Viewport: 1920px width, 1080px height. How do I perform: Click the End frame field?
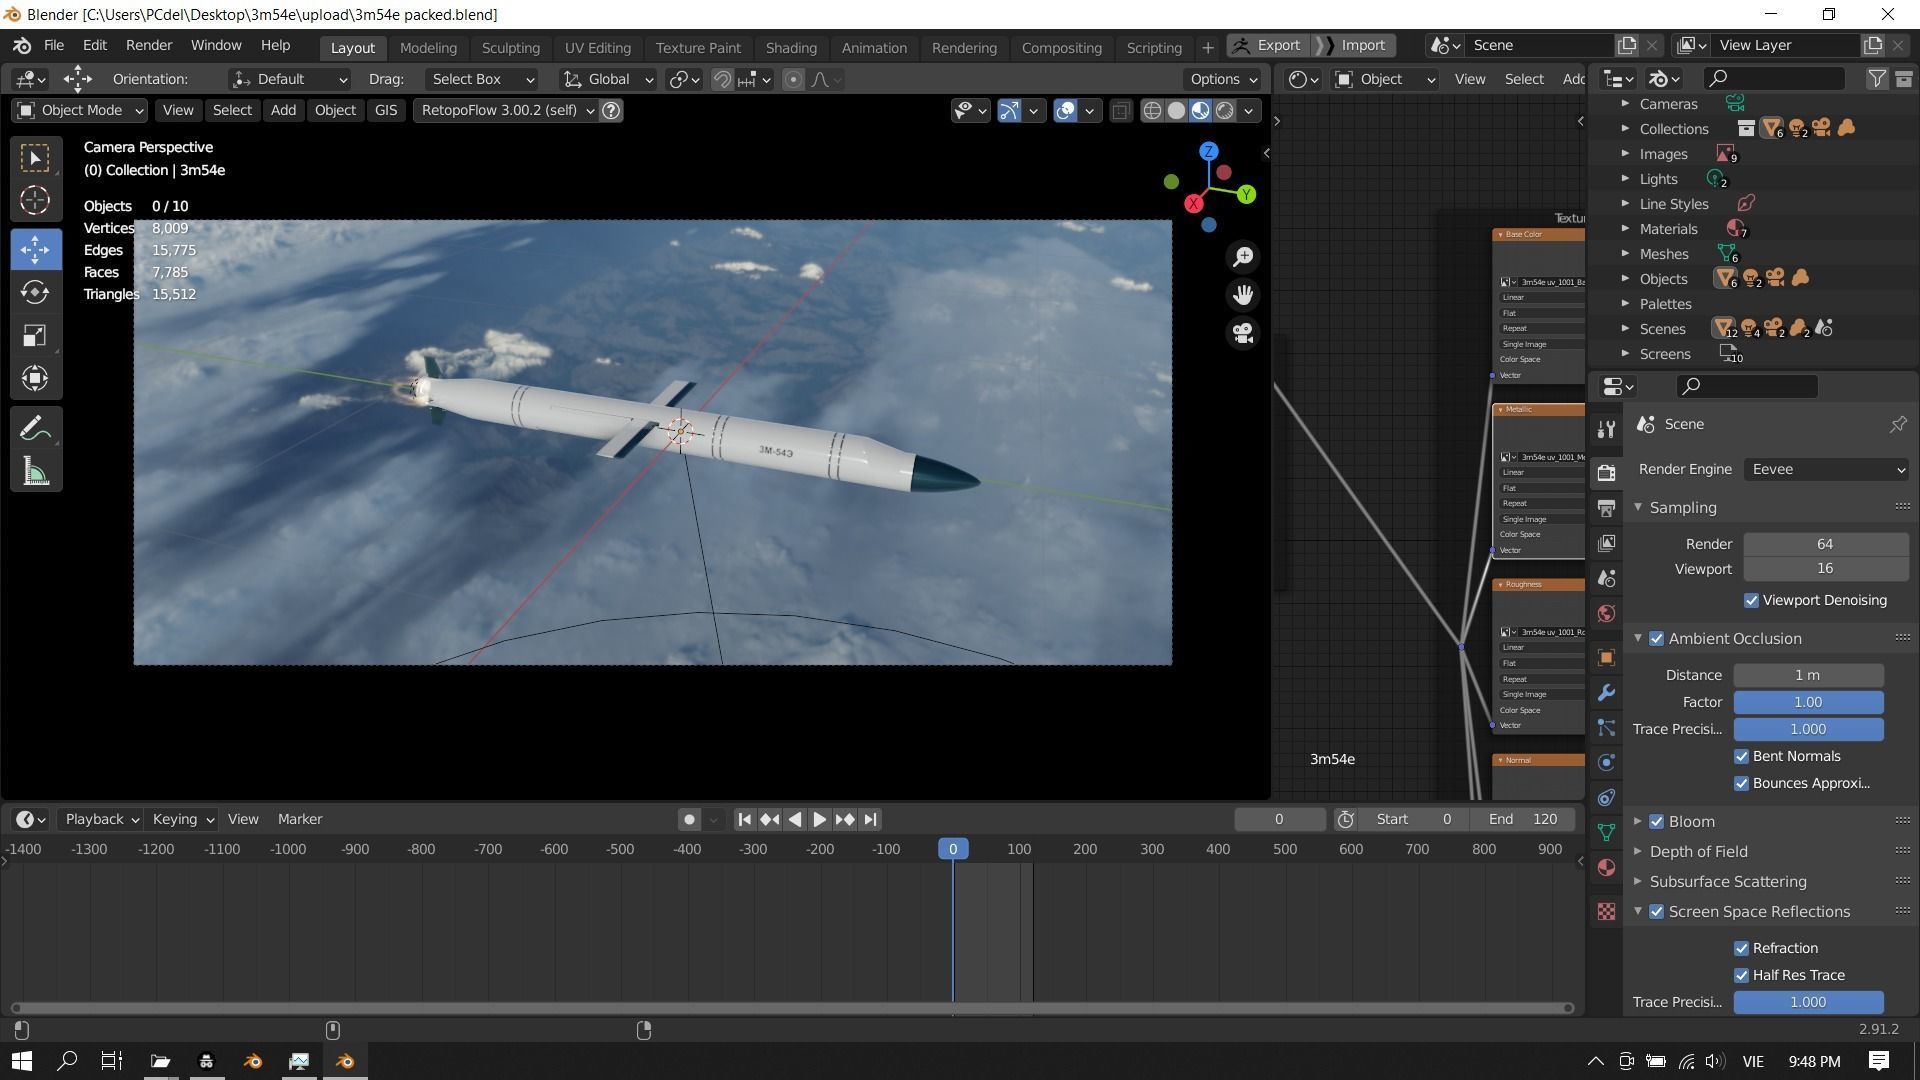pos(1522,819)
